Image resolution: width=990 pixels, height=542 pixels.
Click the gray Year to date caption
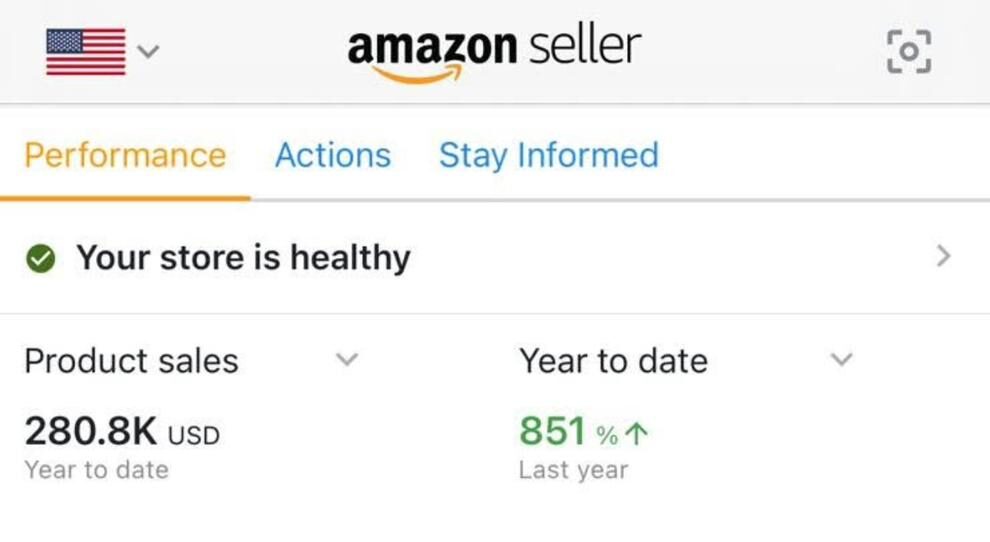[x=96, y=470]
